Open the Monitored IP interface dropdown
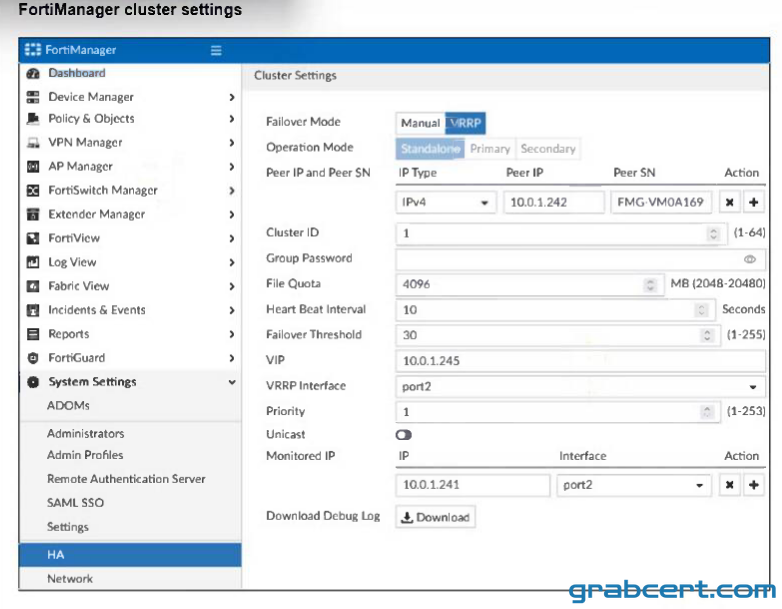 (634, 485)
